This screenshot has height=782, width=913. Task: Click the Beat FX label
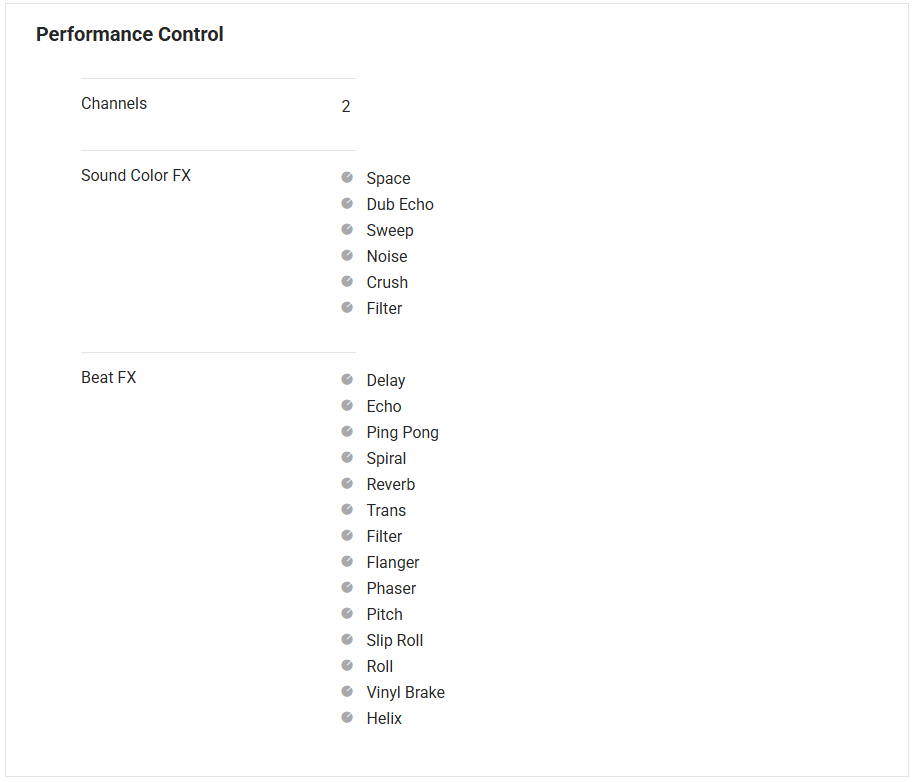[x=108, y=378]
